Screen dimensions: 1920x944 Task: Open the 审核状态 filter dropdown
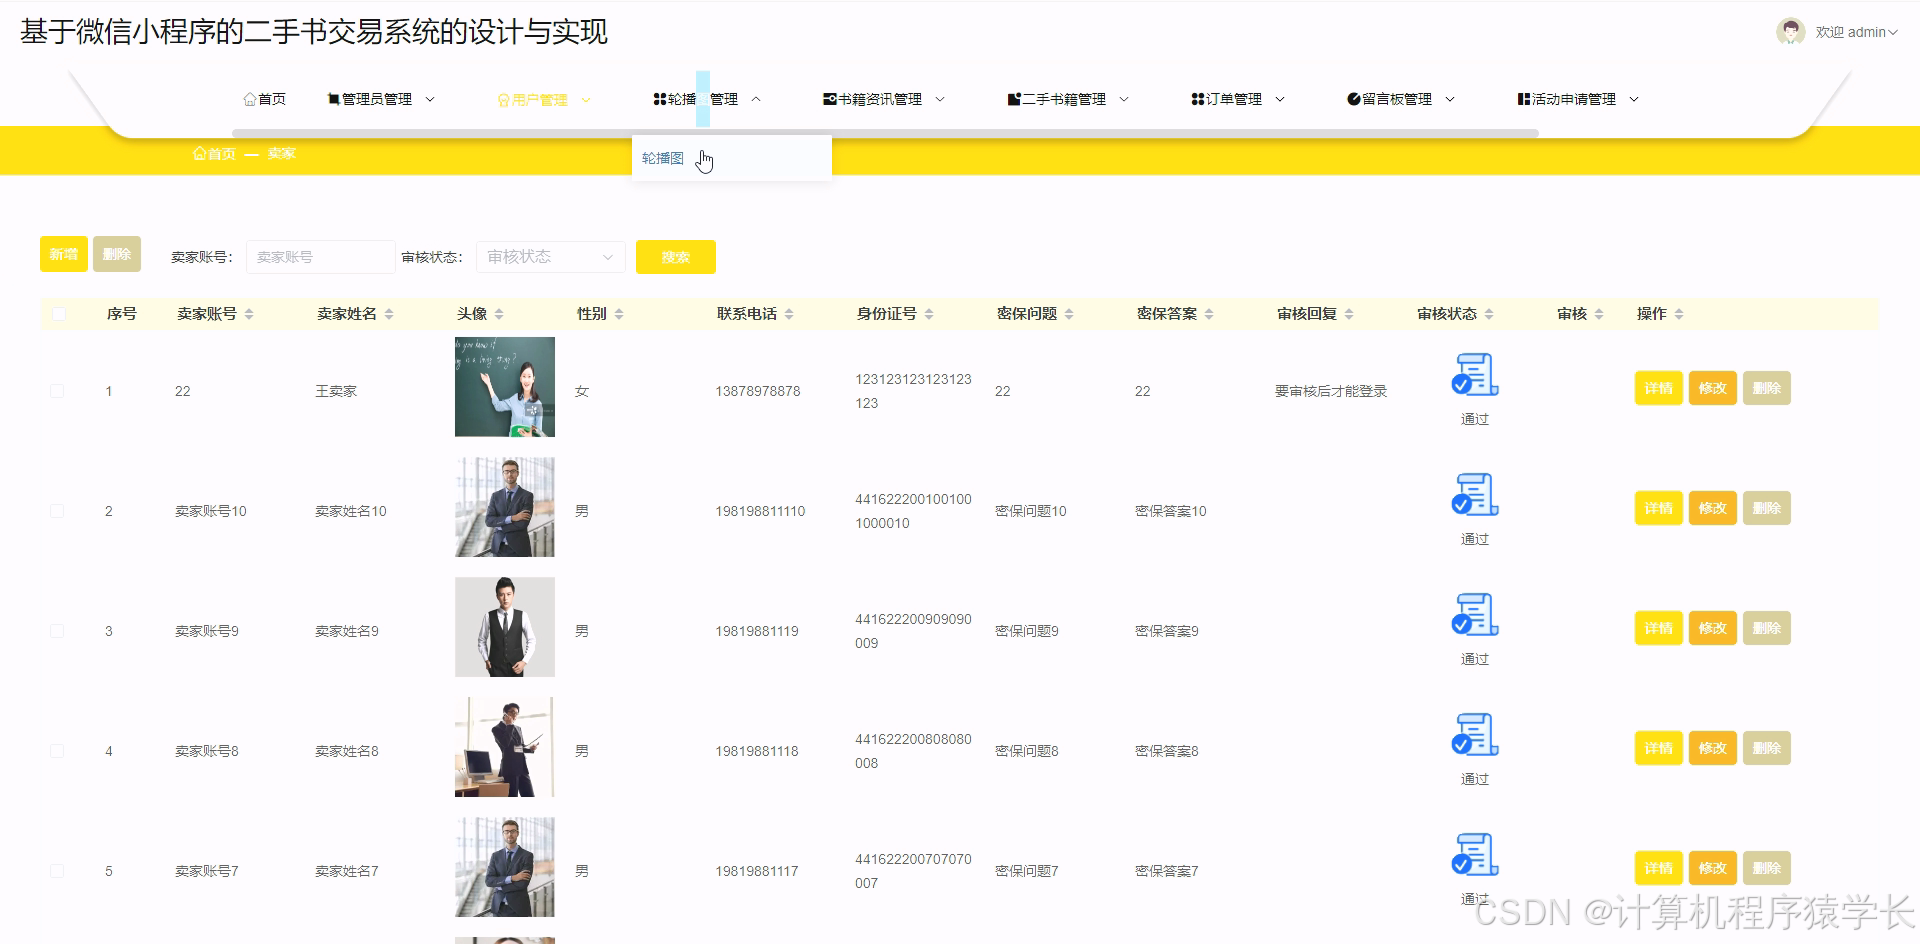coord(549,256)
